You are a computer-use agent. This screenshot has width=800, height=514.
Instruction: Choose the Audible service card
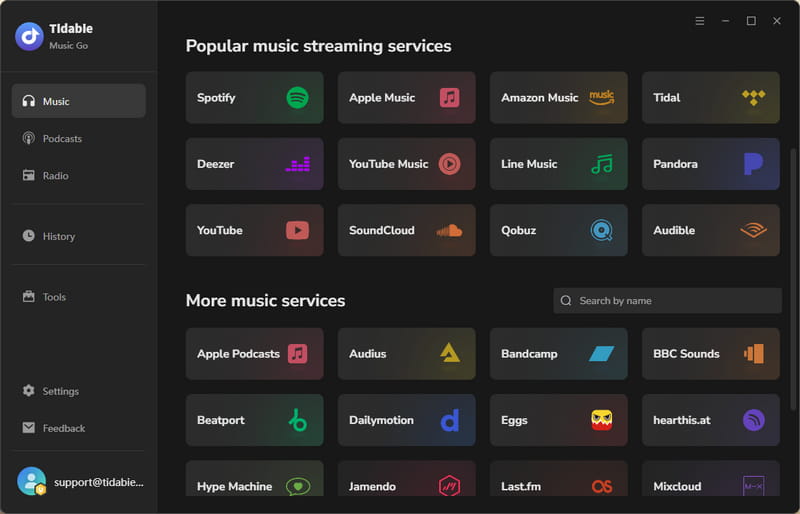(x=710, y=230)
